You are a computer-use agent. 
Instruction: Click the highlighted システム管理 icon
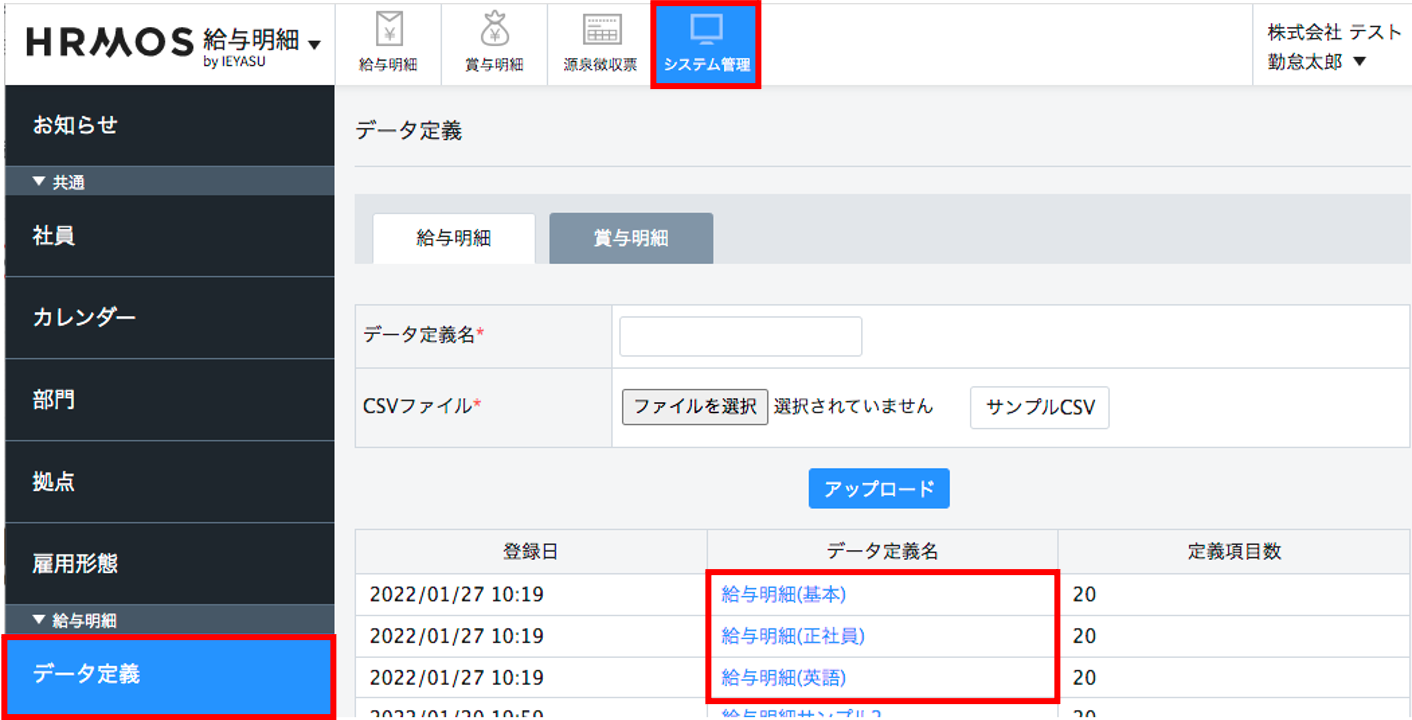coord(705,43)
